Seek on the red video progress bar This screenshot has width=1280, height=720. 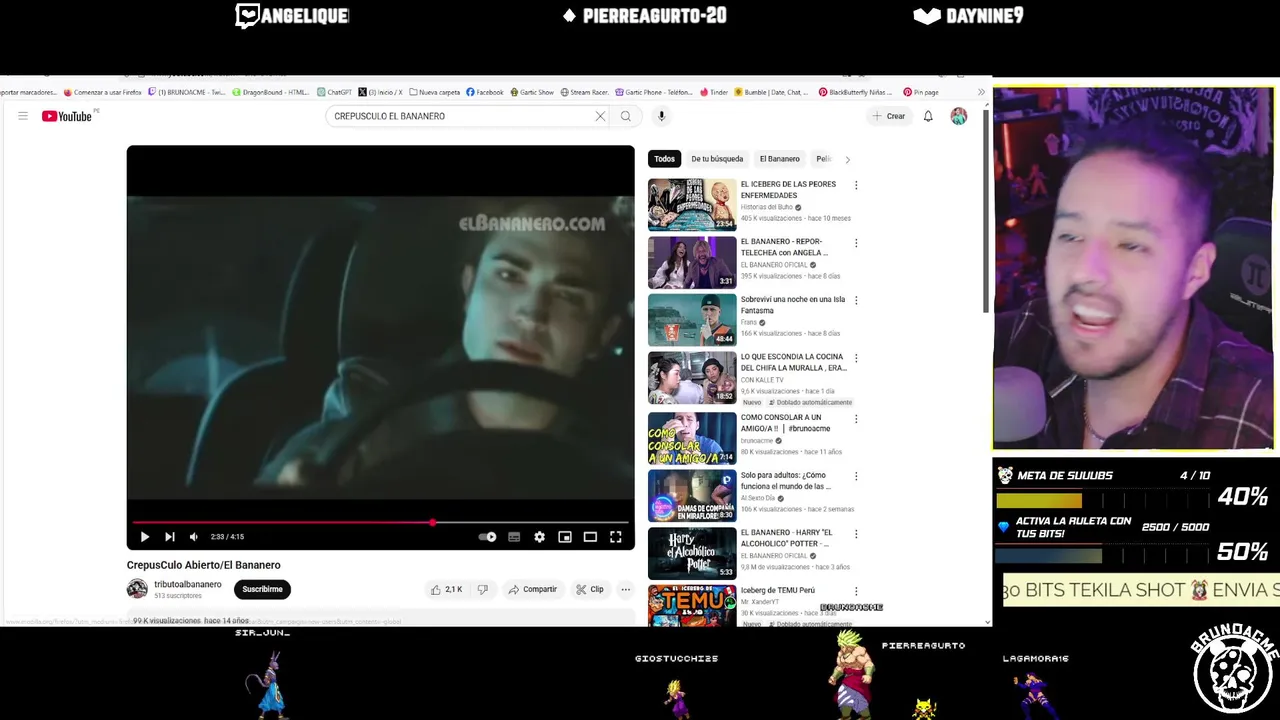pyautogui.click(x=380, y=522)
